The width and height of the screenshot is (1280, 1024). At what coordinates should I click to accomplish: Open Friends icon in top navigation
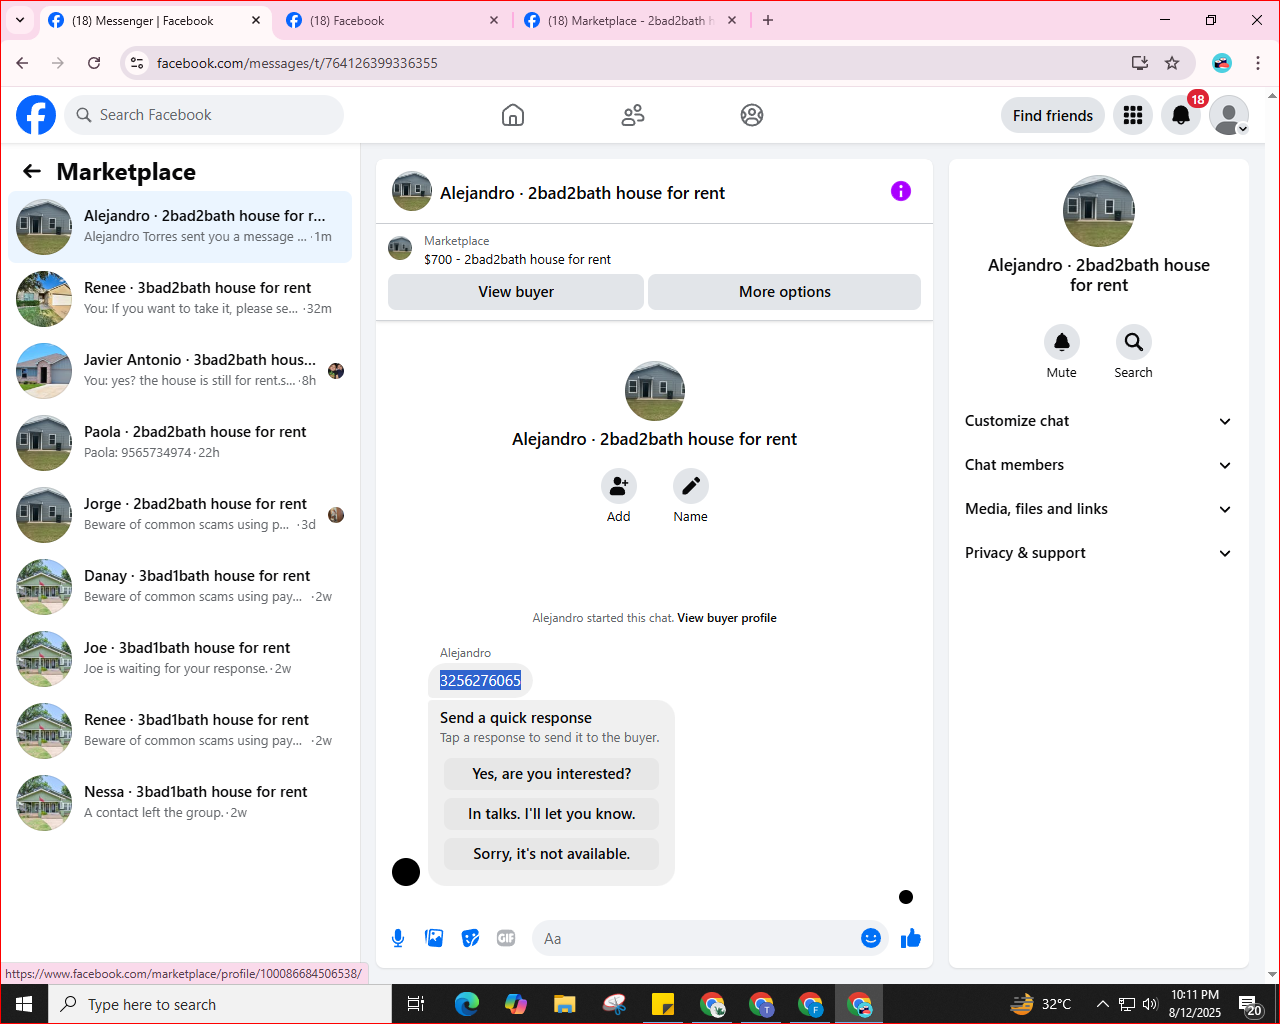[633, 115]
